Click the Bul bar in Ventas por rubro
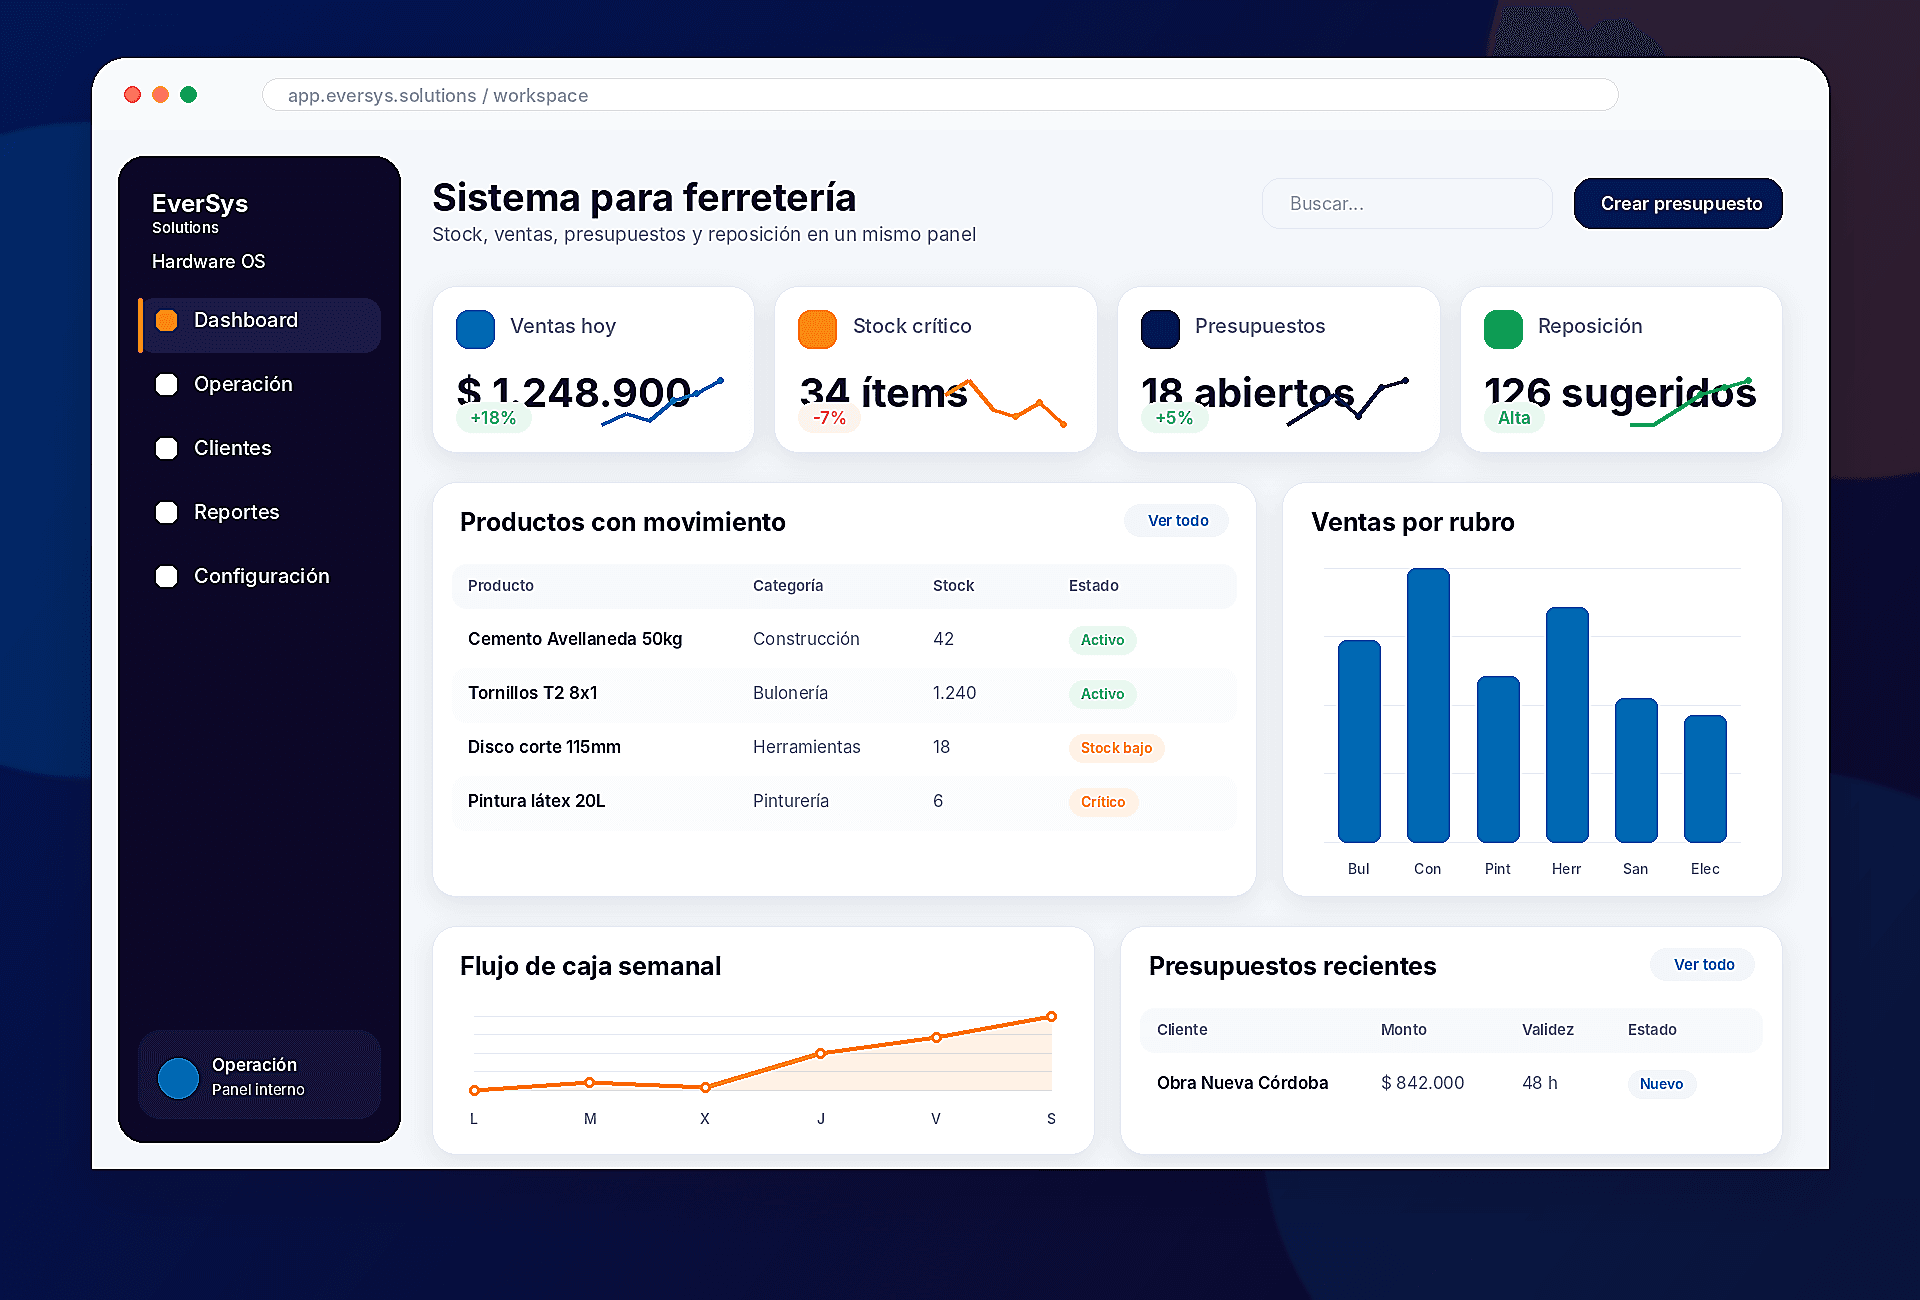This screenshot has height=1300, width=1920. (1359, 741)
